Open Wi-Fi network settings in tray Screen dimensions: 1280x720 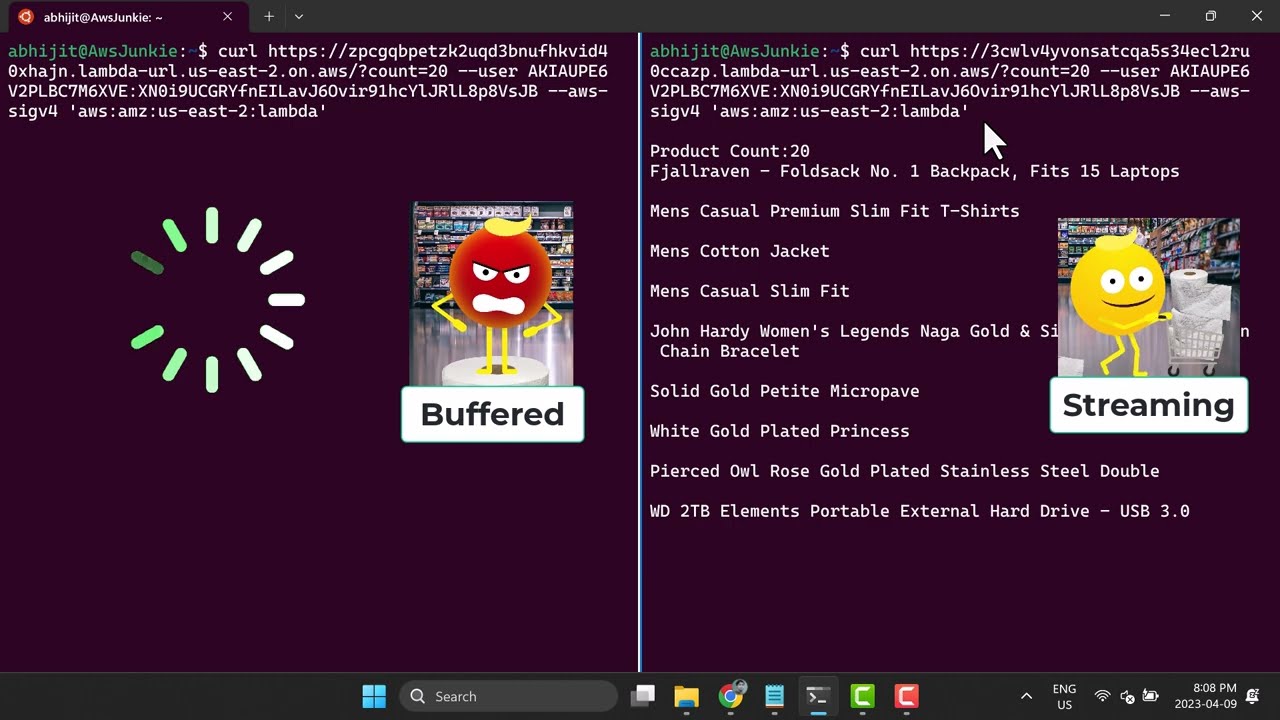(1102, 696)
